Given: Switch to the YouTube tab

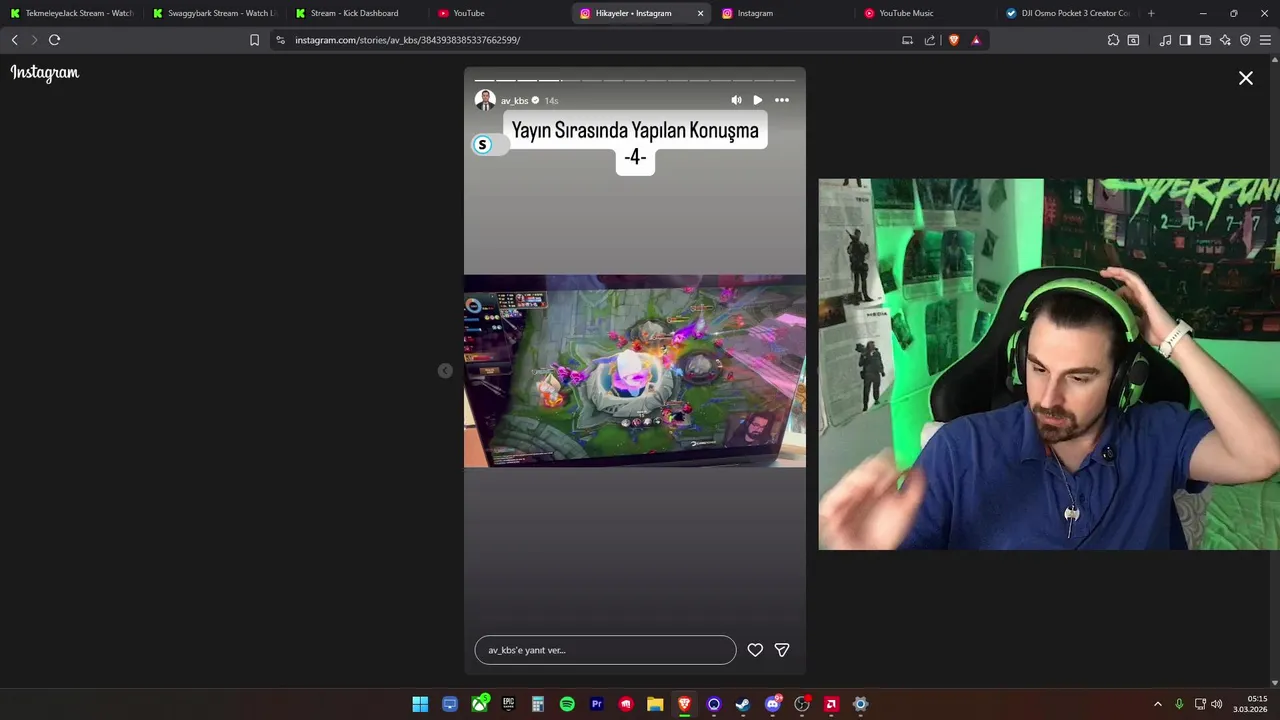Looking at the screenshot, I should coord(499,13).
